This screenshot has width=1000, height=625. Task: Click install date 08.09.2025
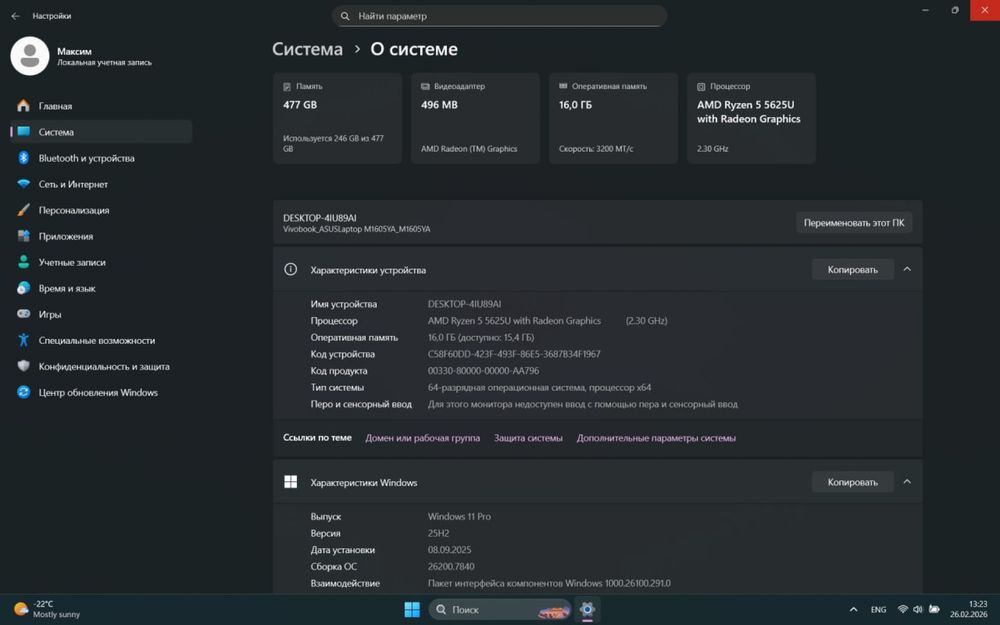450,549
